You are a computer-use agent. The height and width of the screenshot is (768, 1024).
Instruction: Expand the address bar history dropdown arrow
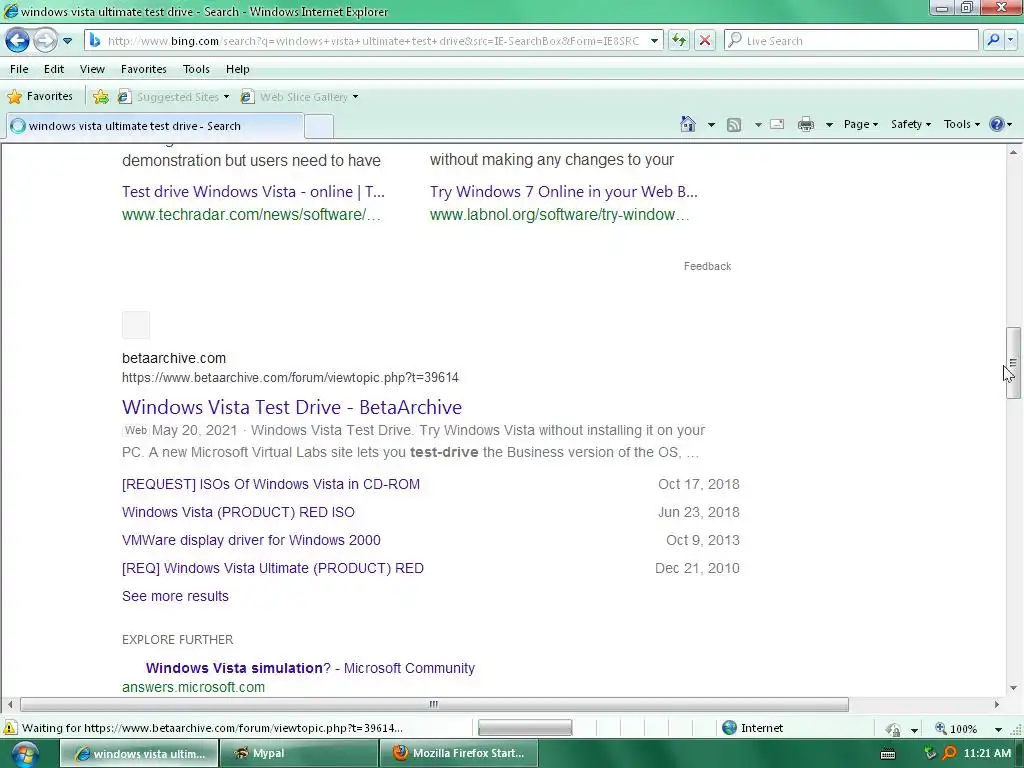tap(654, 40)
